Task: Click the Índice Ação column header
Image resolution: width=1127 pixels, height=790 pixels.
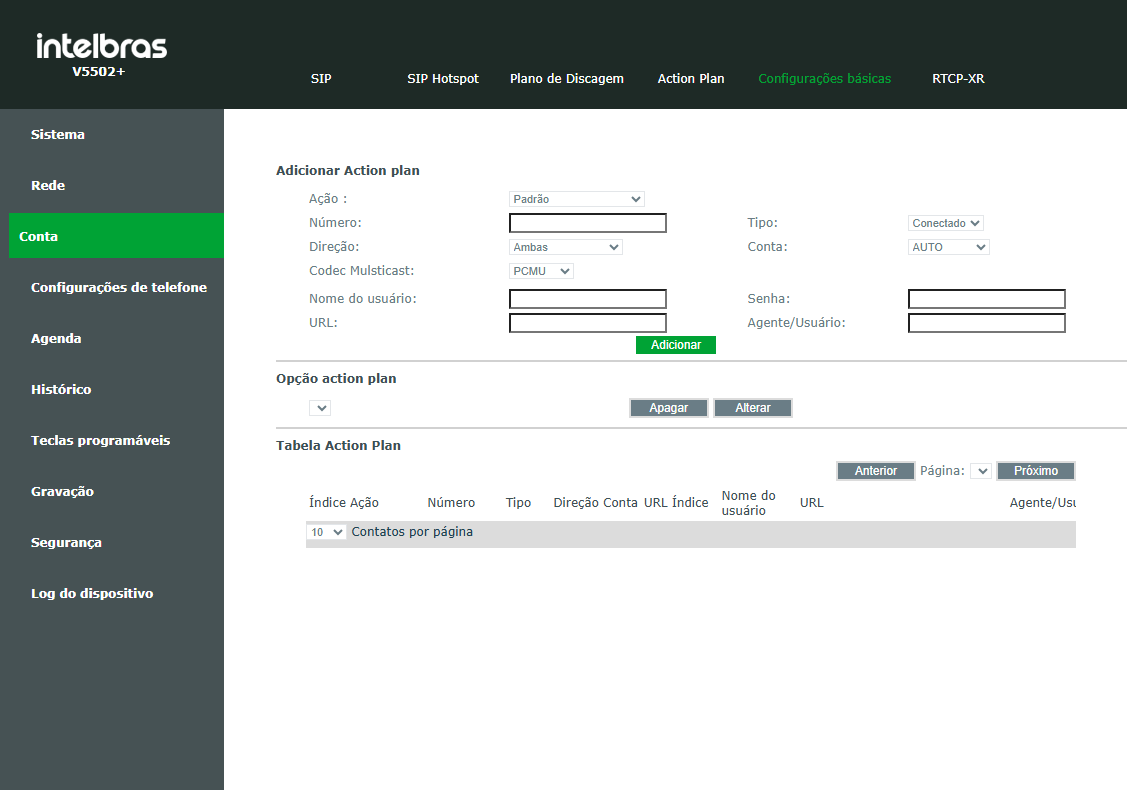Action: click(x=344, y=502)
